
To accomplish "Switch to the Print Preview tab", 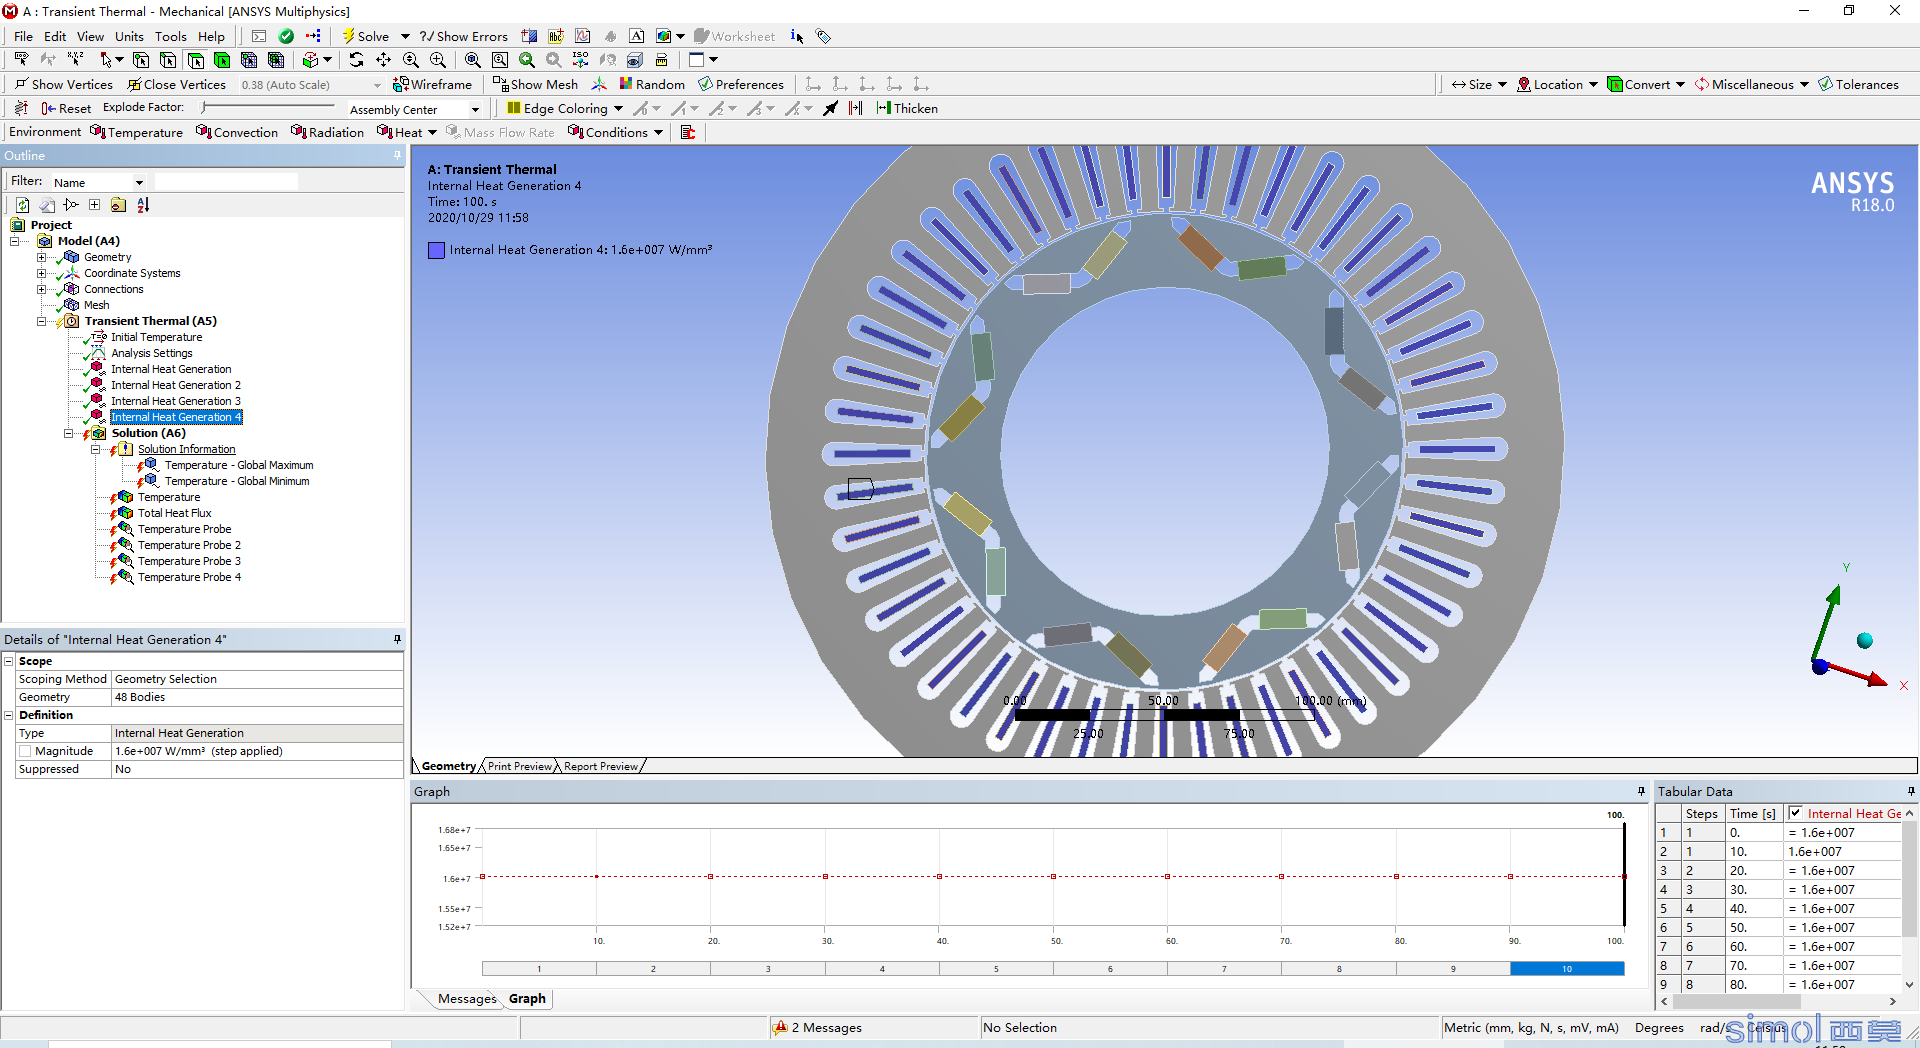I will [x=519, y=766].
